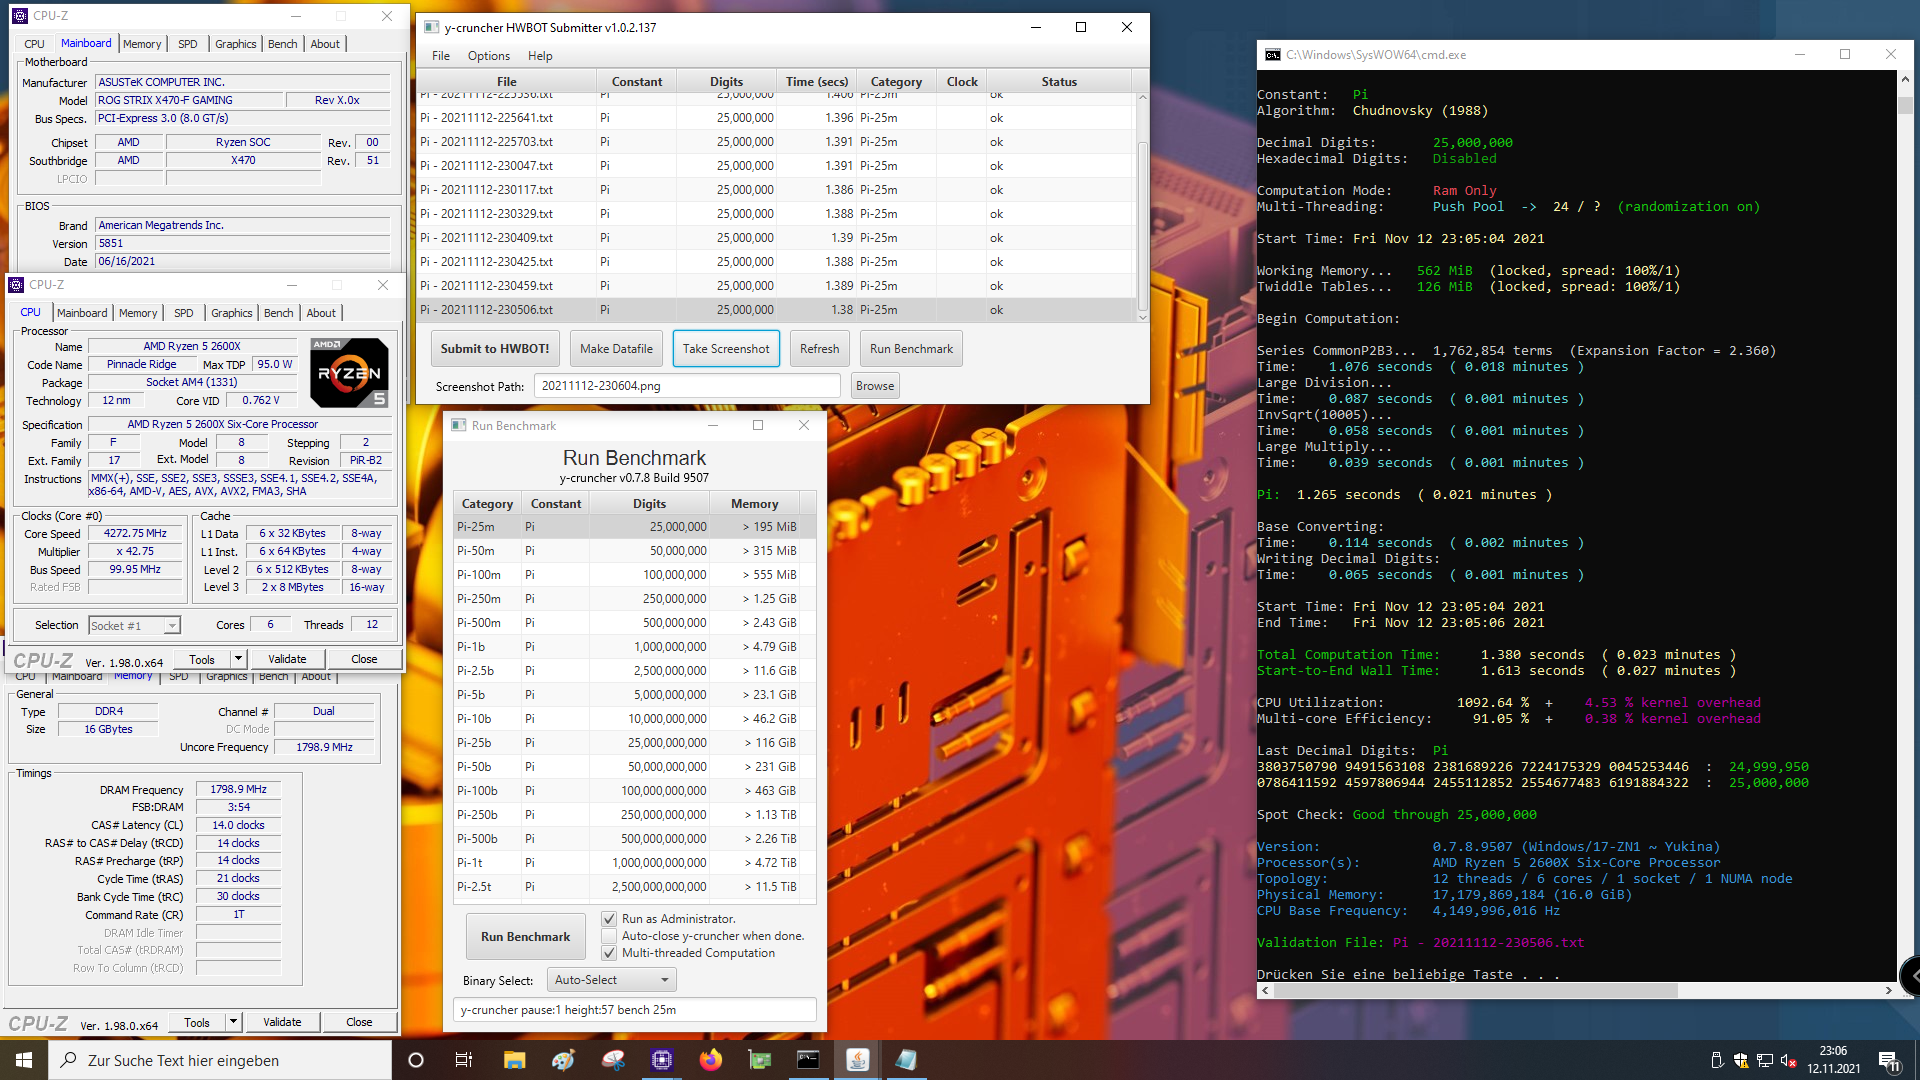Enable Auto-close y-cruncher when done
1920x1080 pixels.
click(x=609, y=936)
